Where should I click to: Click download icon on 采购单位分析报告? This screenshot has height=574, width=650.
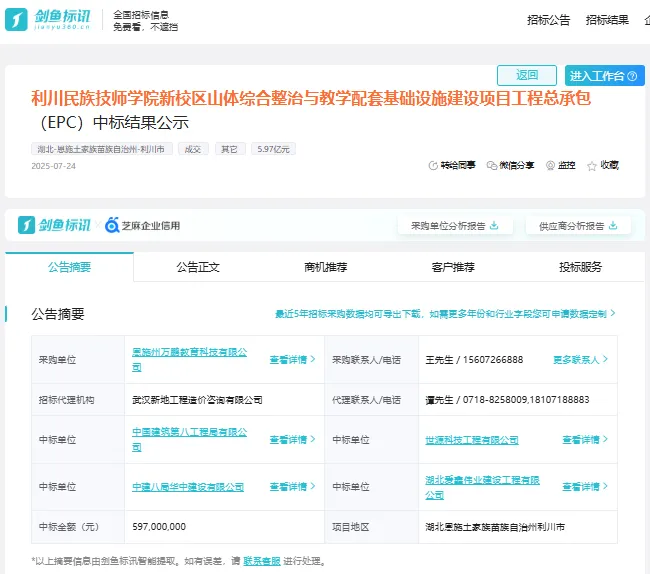[494, 225]
